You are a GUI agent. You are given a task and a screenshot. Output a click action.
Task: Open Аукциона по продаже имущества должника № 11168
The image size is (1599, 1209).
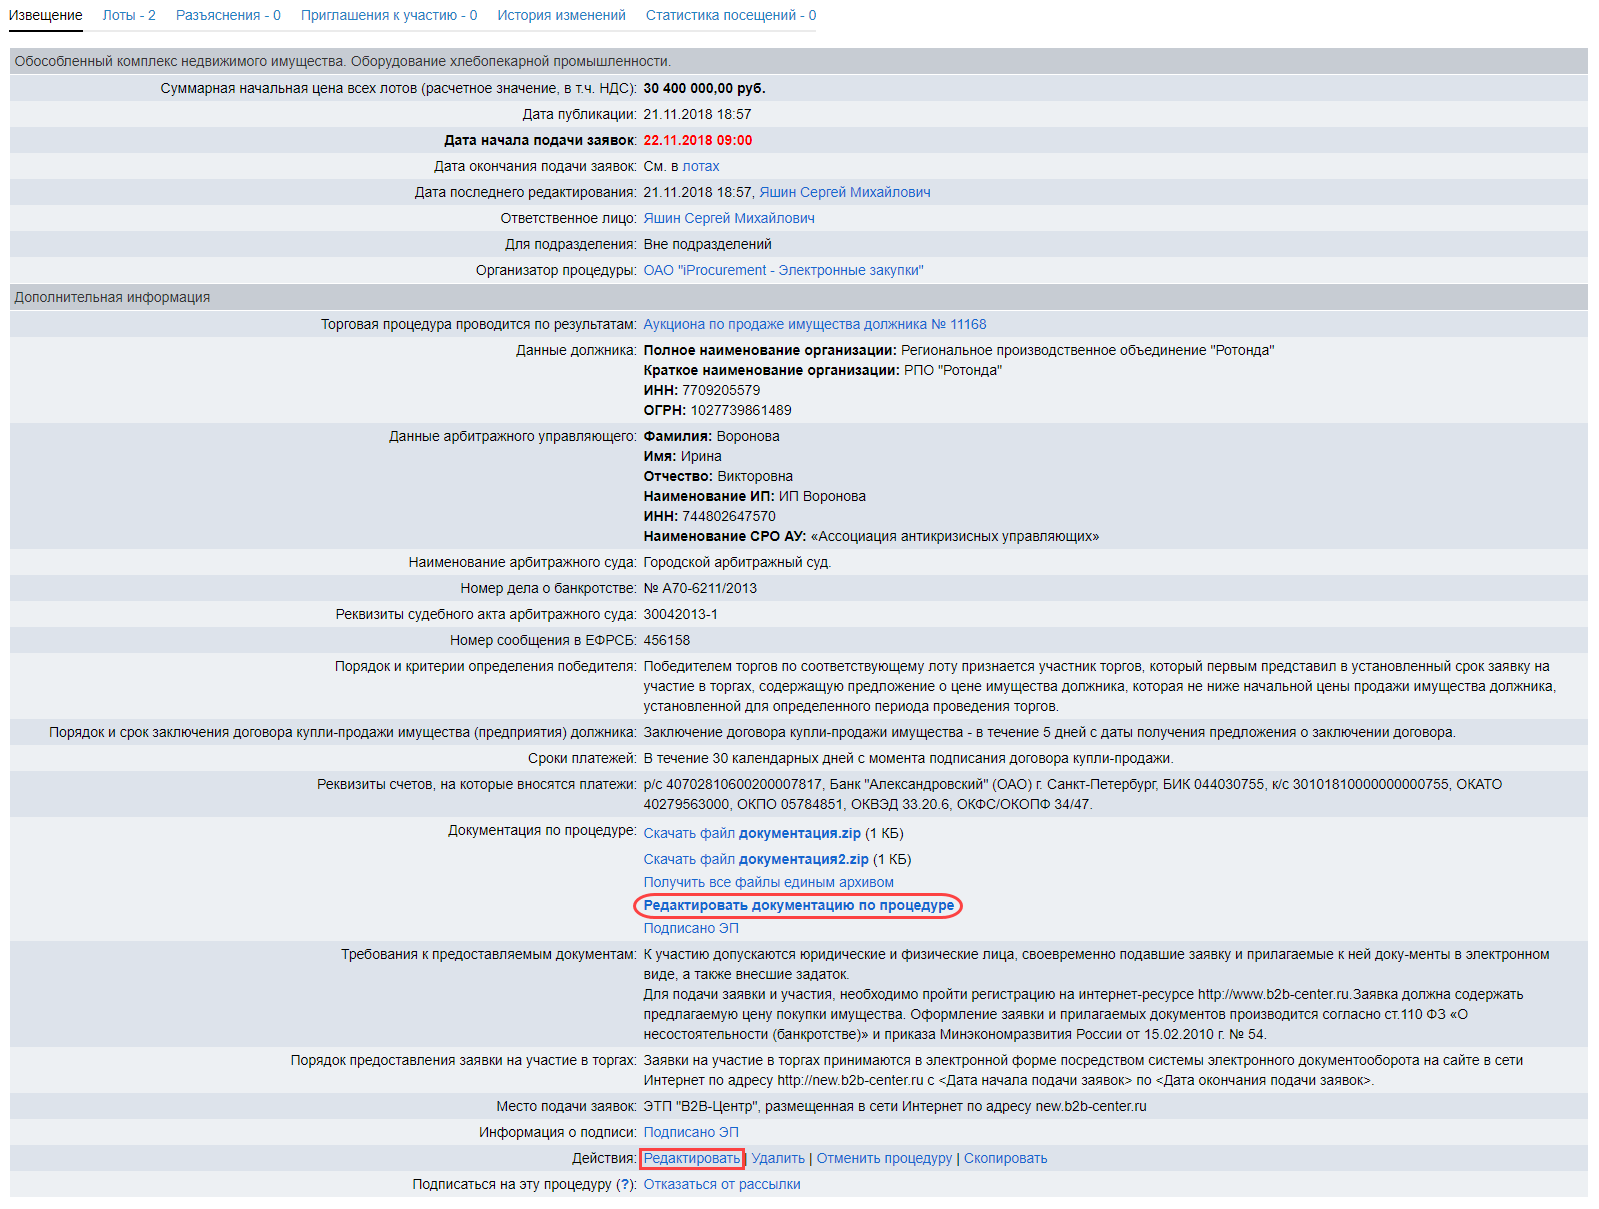(x=814, y=324)
